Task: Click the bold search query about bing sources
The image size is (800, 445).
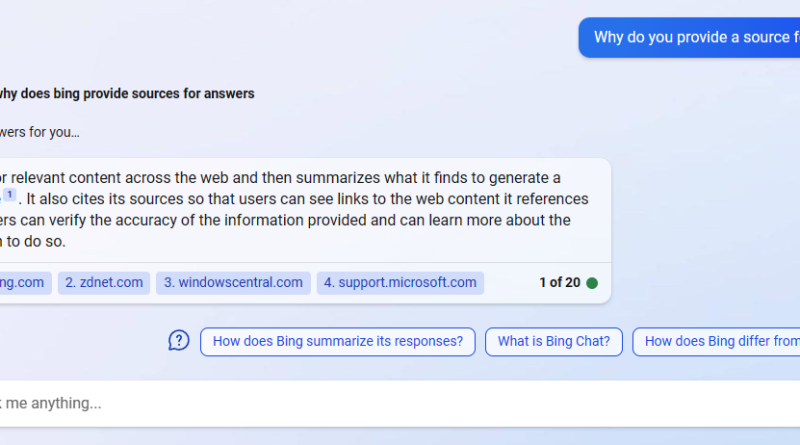Action: click(x=127, y=94)
